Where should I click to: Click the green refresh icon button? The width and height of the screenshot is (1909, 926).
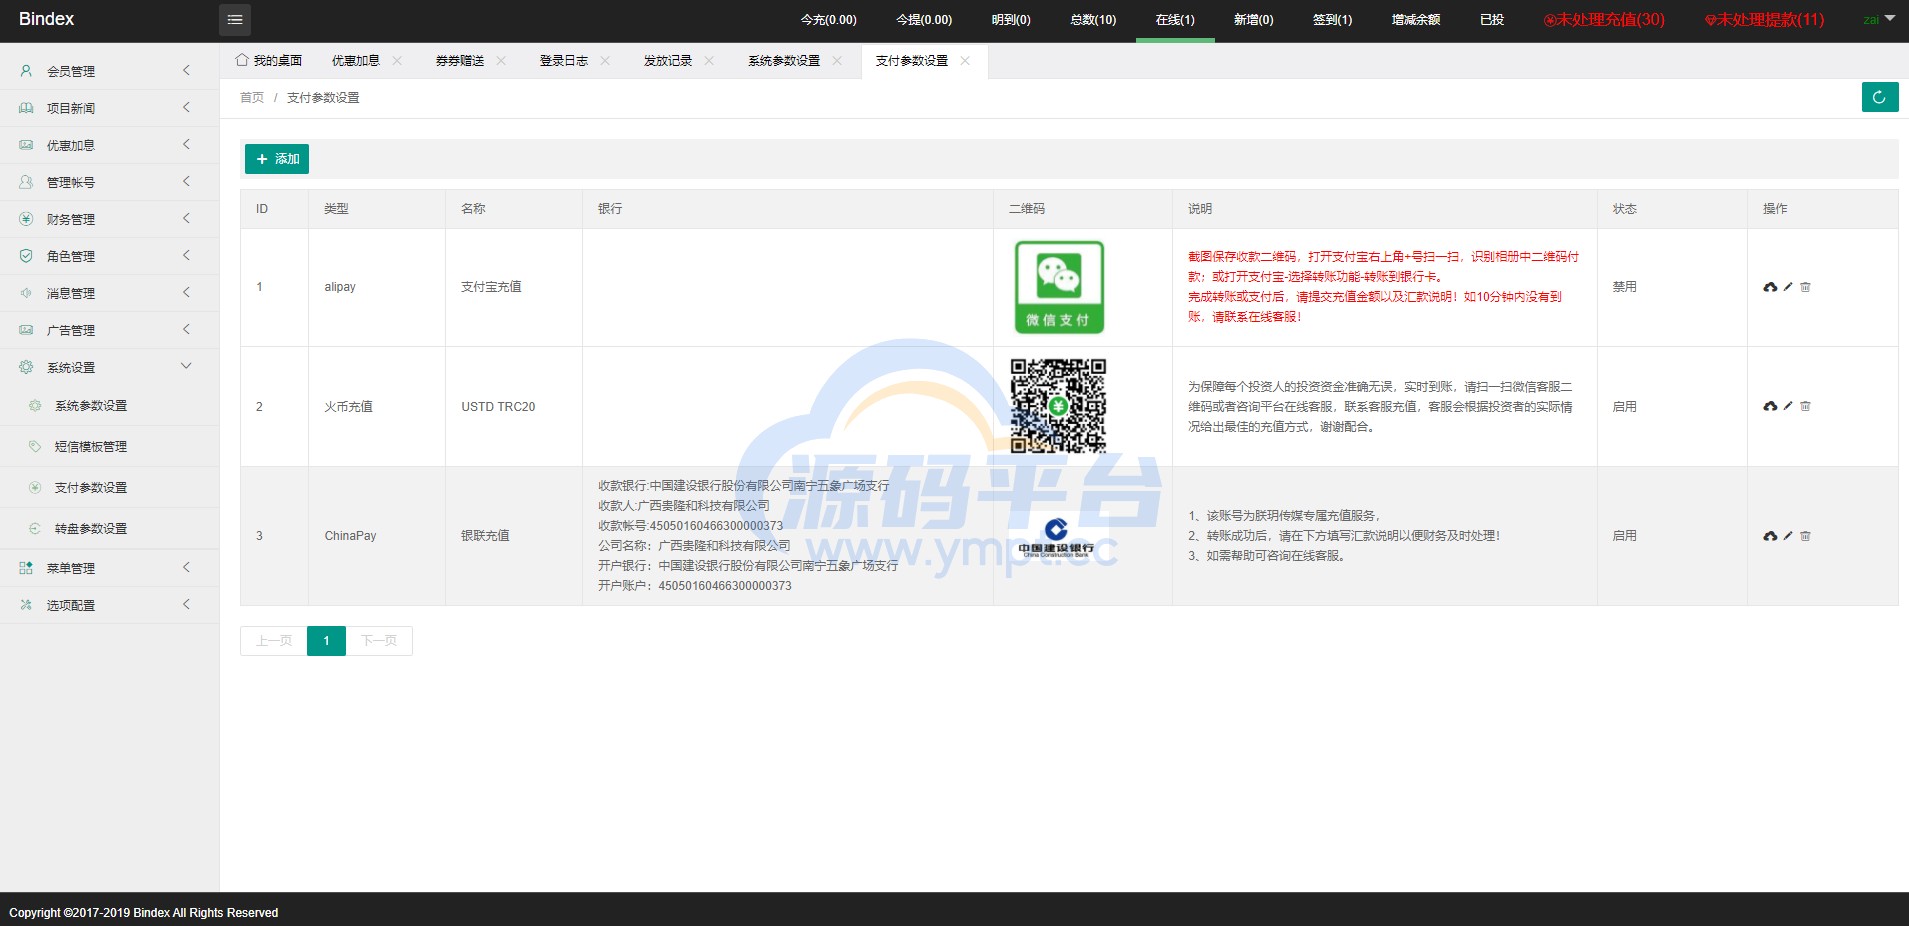click(x=1880, y=97)
